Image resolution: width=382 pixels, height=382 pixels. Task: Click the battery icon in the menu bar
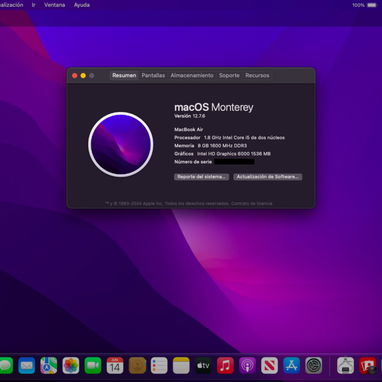(x=372, y=5)
